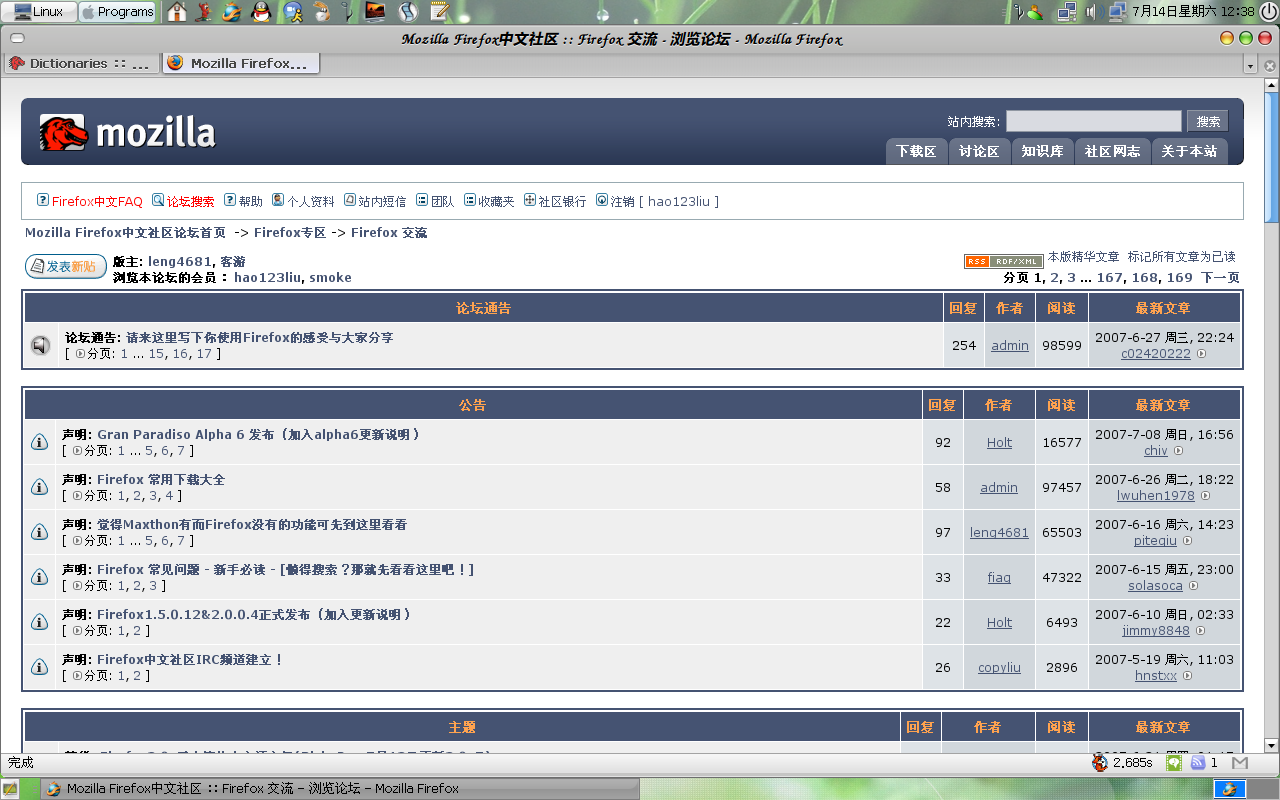Image resolution: width=1280 pixels, height=800 pixels.
Task: Log out via 注销 hao123liu link
Action: click(664, 201)
